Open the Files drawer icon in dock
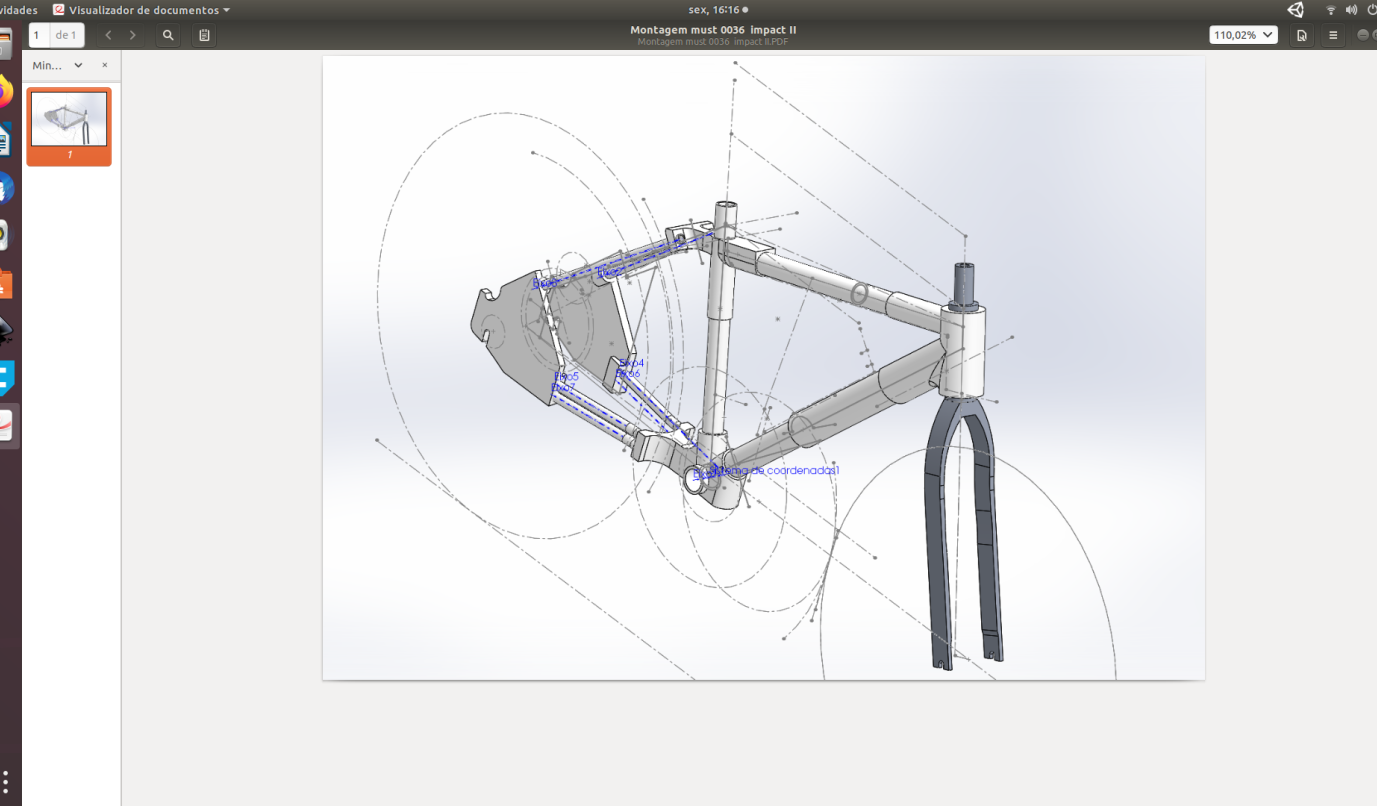 (x=5, y=45)
